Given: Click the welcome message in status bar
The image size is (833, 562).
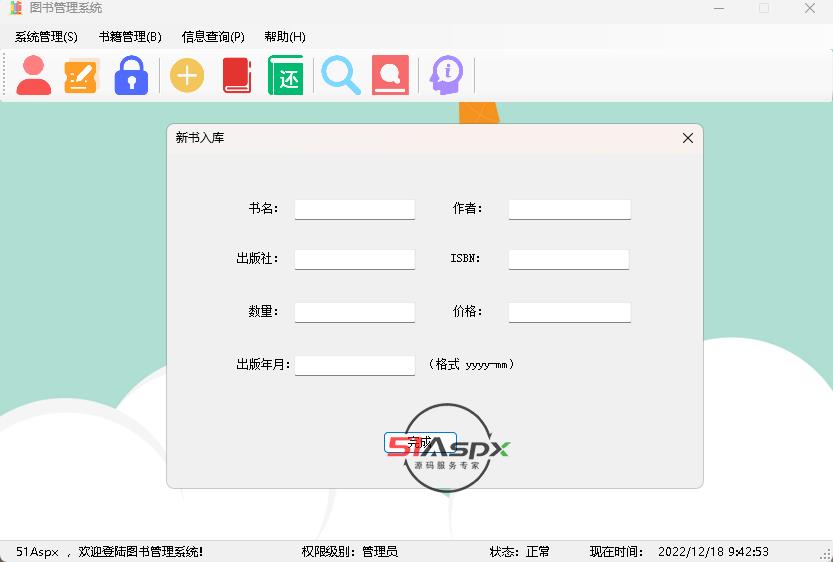Looking at the screenshot, I should [x=109, y=551].
